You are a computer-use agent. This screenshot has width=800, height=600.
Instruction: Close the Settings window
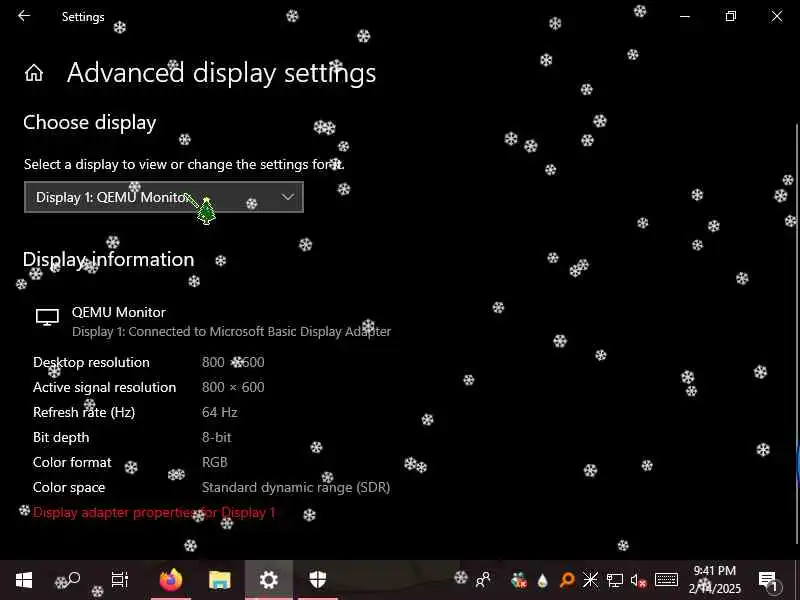tap(777, 16)
